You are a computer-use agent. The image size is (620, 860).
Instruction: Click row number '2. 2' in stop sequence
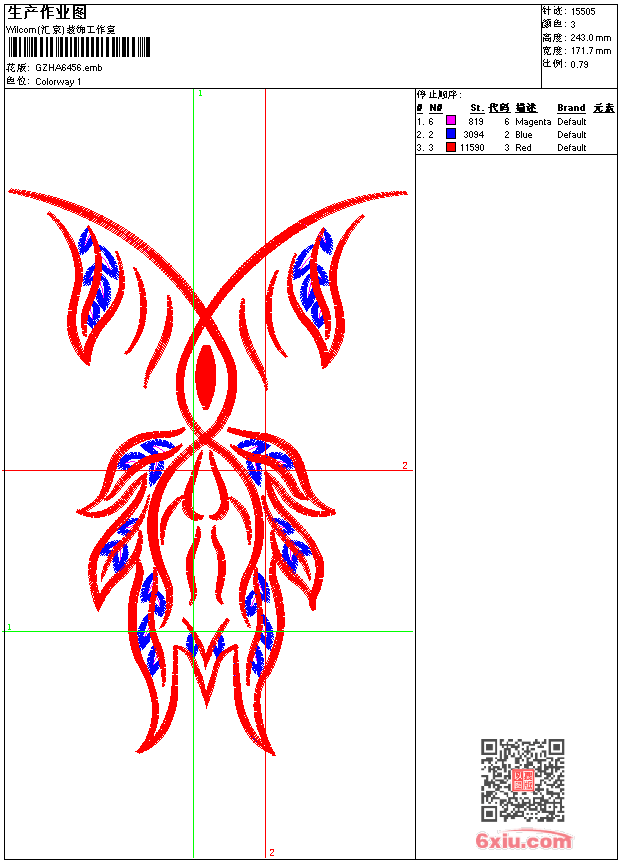[425, 135]
